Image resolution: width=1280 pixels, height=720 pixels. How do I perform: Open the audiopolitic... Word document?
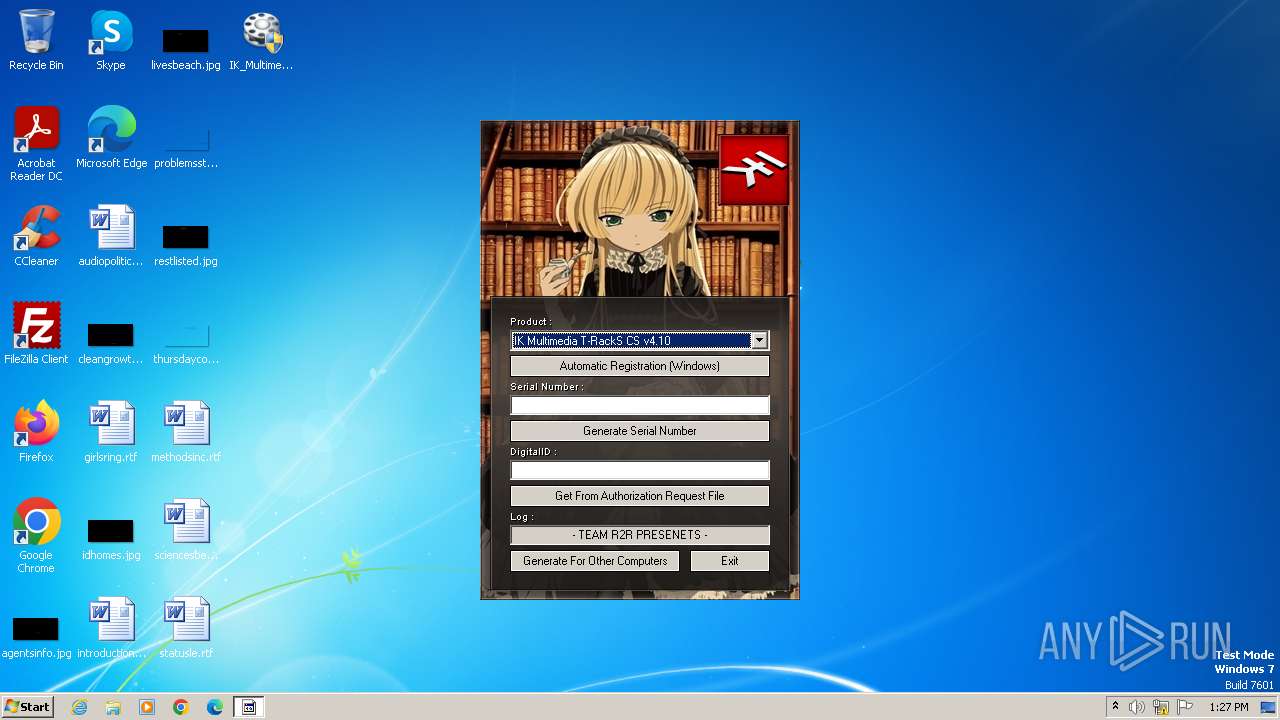pyautogui.click(x=111, y=236)
